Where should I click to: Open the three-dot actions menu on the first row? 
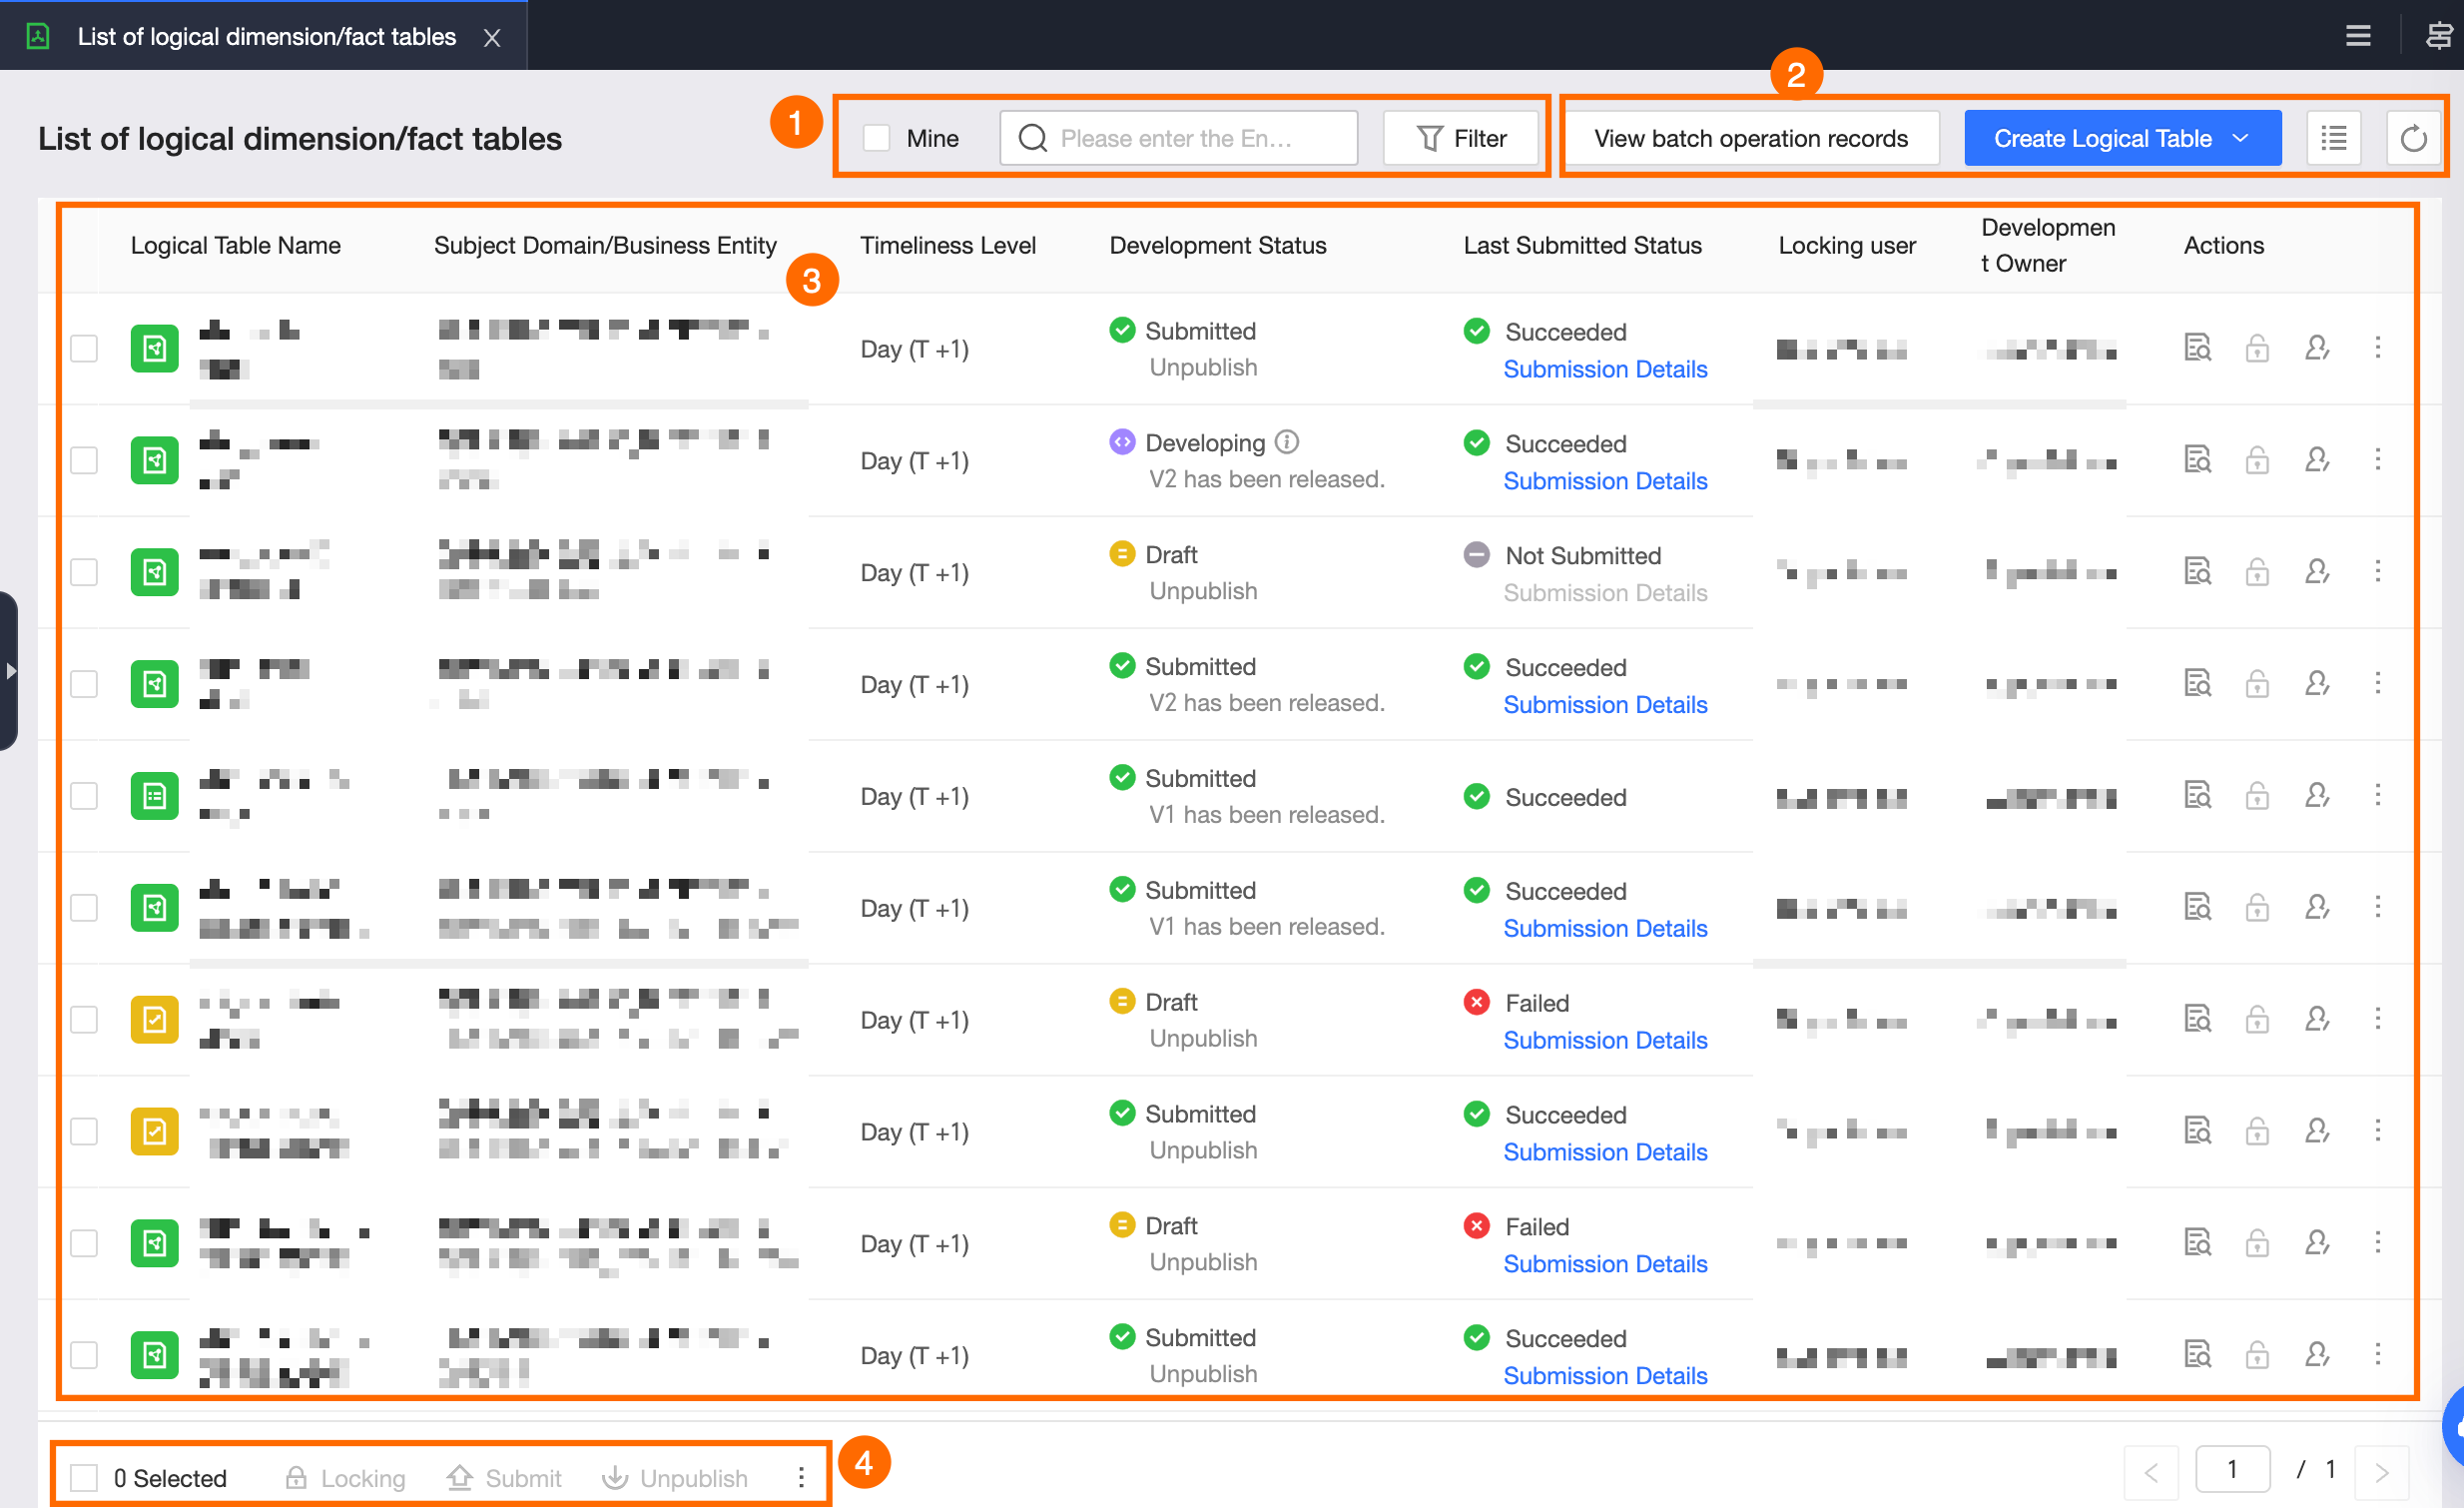coord(2378,348)
